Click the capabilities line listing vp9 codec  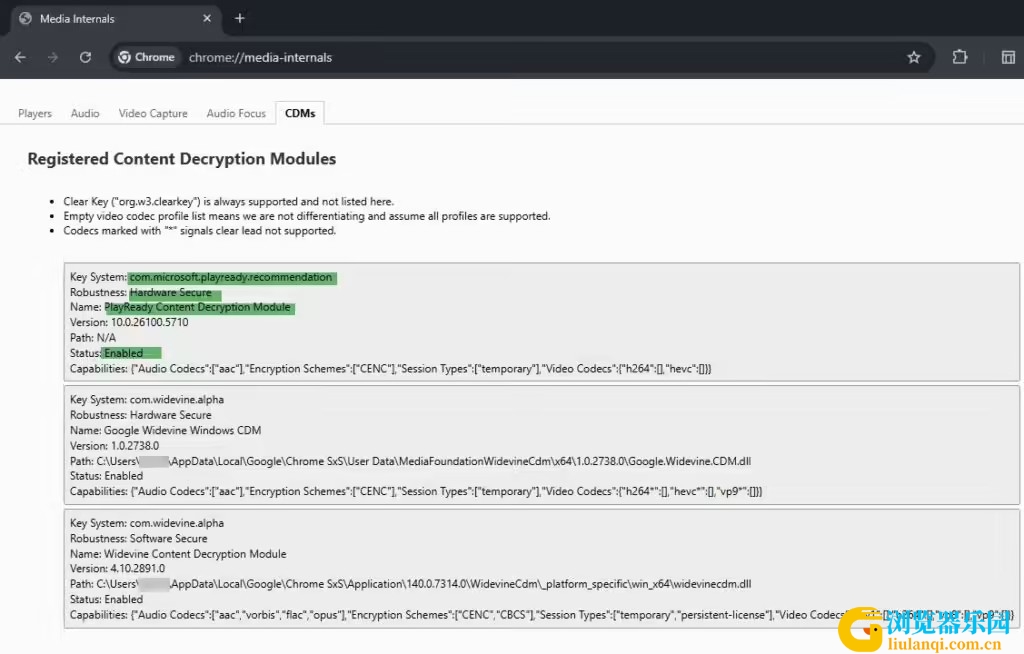416,491
